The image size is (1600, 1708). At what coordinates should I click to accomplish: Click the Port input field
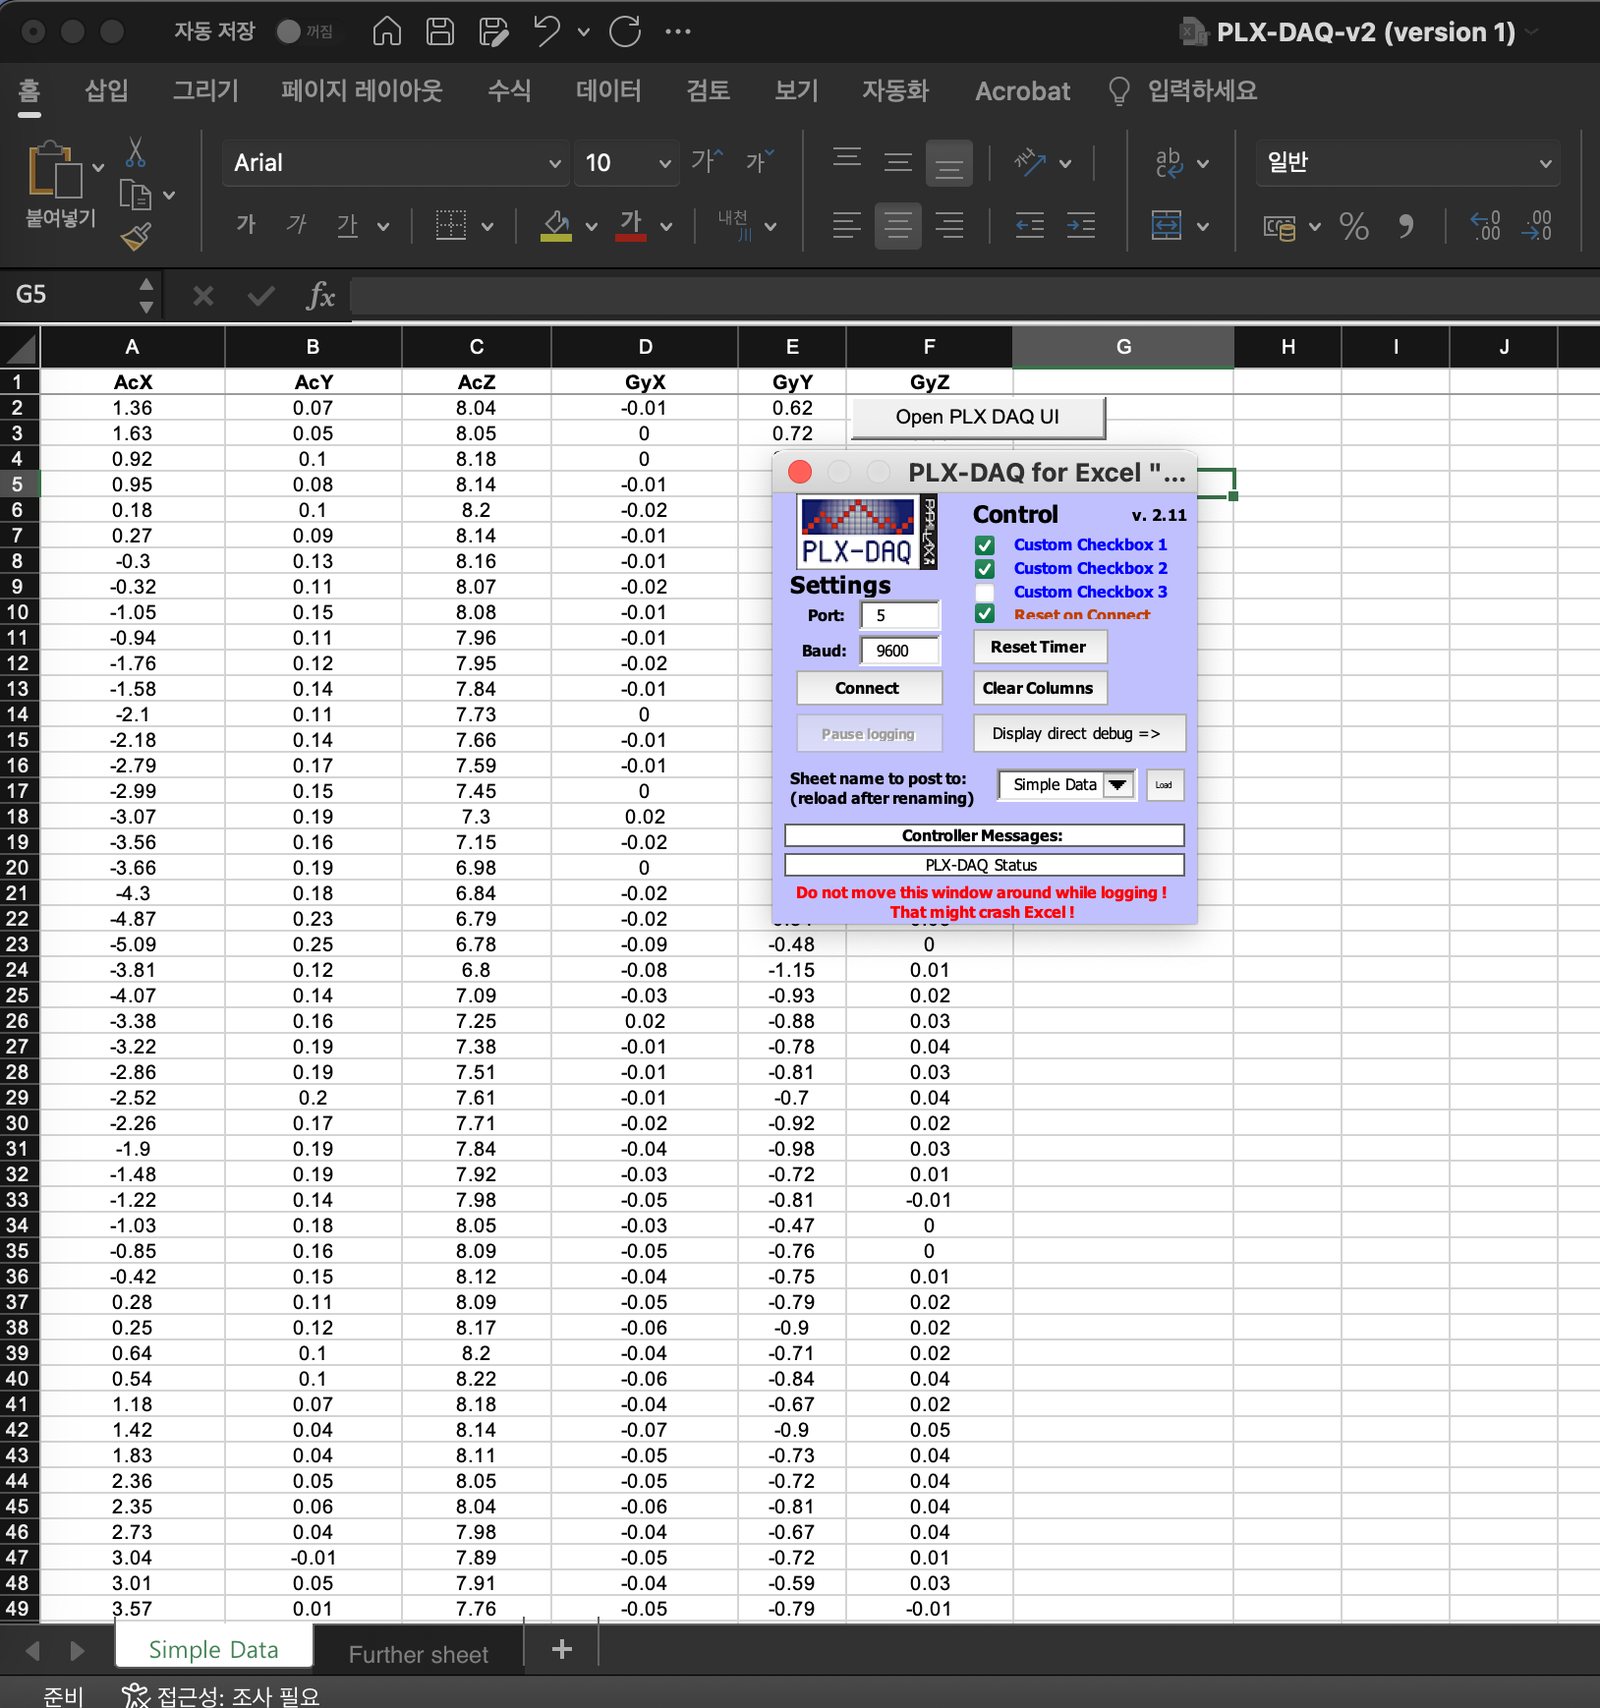coord(900,615)
